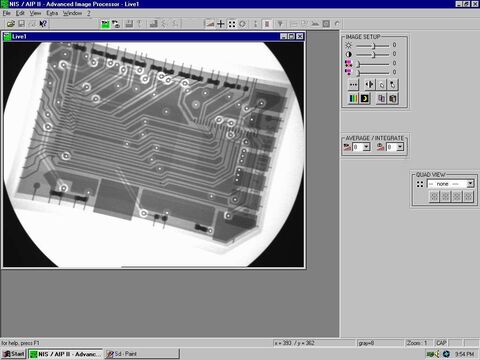Click the first Quad View grid button

434,196
